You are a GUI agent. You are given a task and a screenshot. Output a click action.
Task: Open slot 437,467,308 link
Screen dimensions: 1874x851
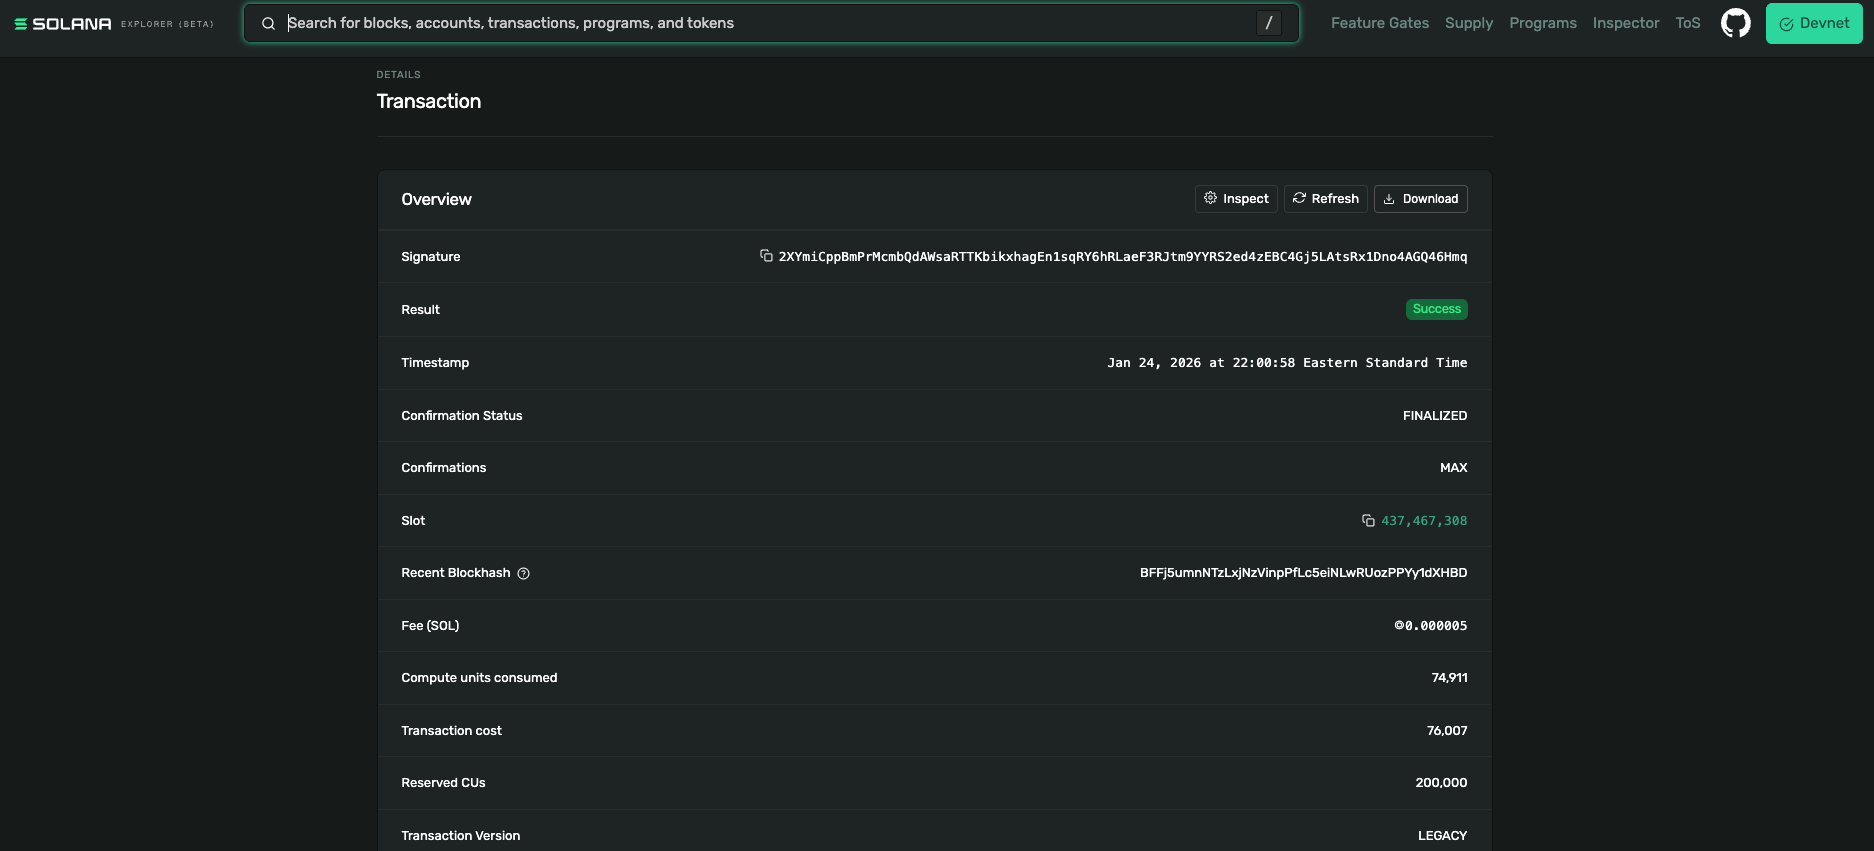[x=1424, y=521]
